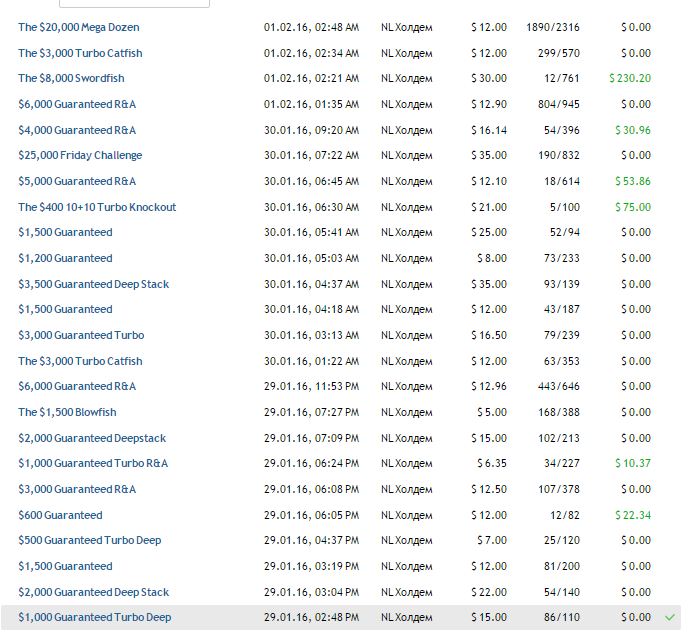This screenshot has width=696, height=636.
Task: Click the $3,000 Guaranteed Turbo link
Action: 81,335
